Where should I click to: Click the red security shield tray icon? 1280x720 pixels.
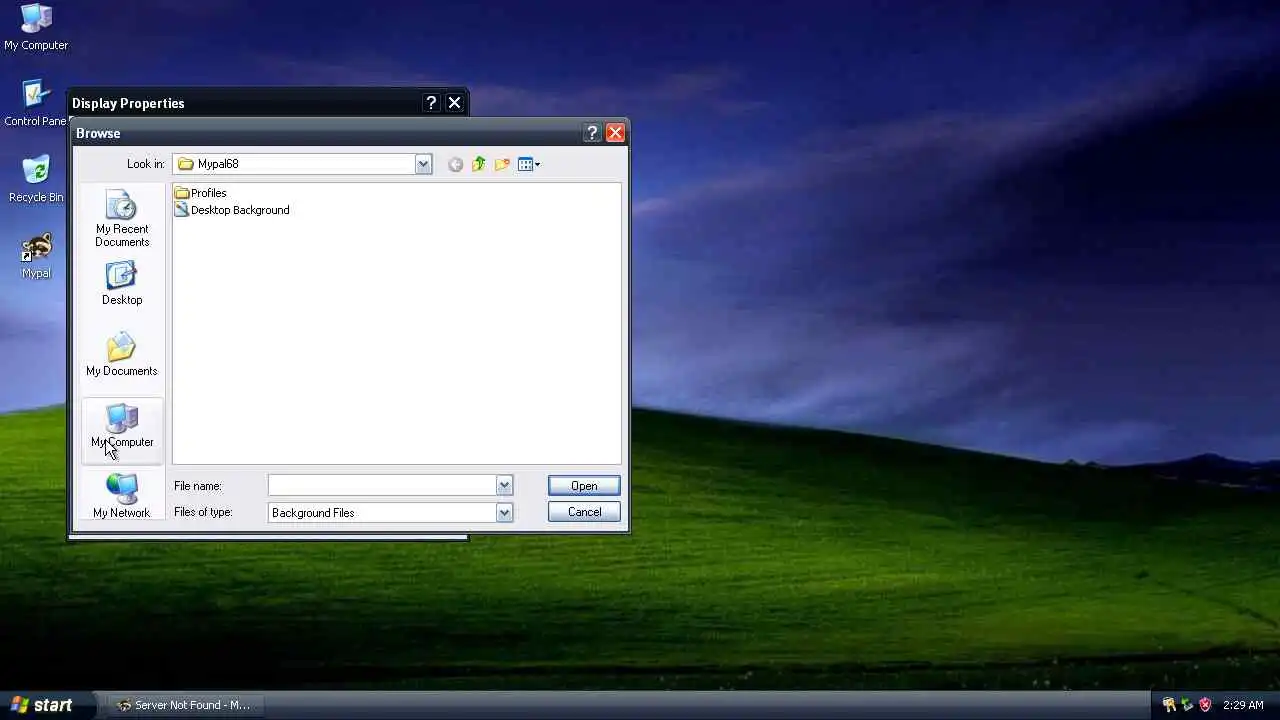pos(1205,705)
